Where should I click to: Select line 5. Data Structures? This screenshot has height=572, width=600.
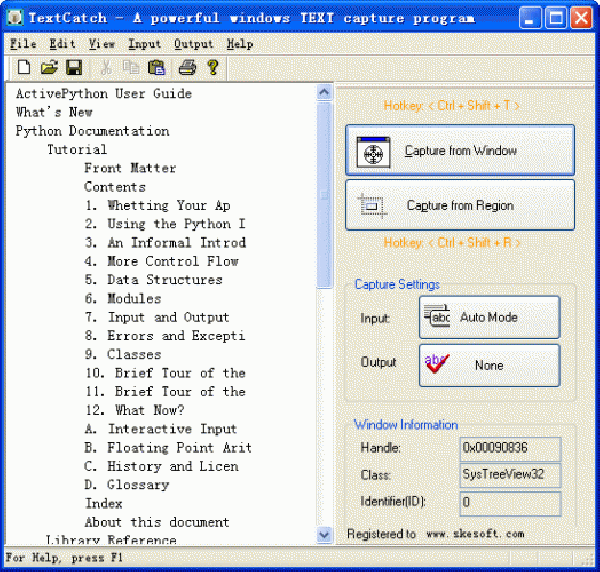tap(153, 280)
